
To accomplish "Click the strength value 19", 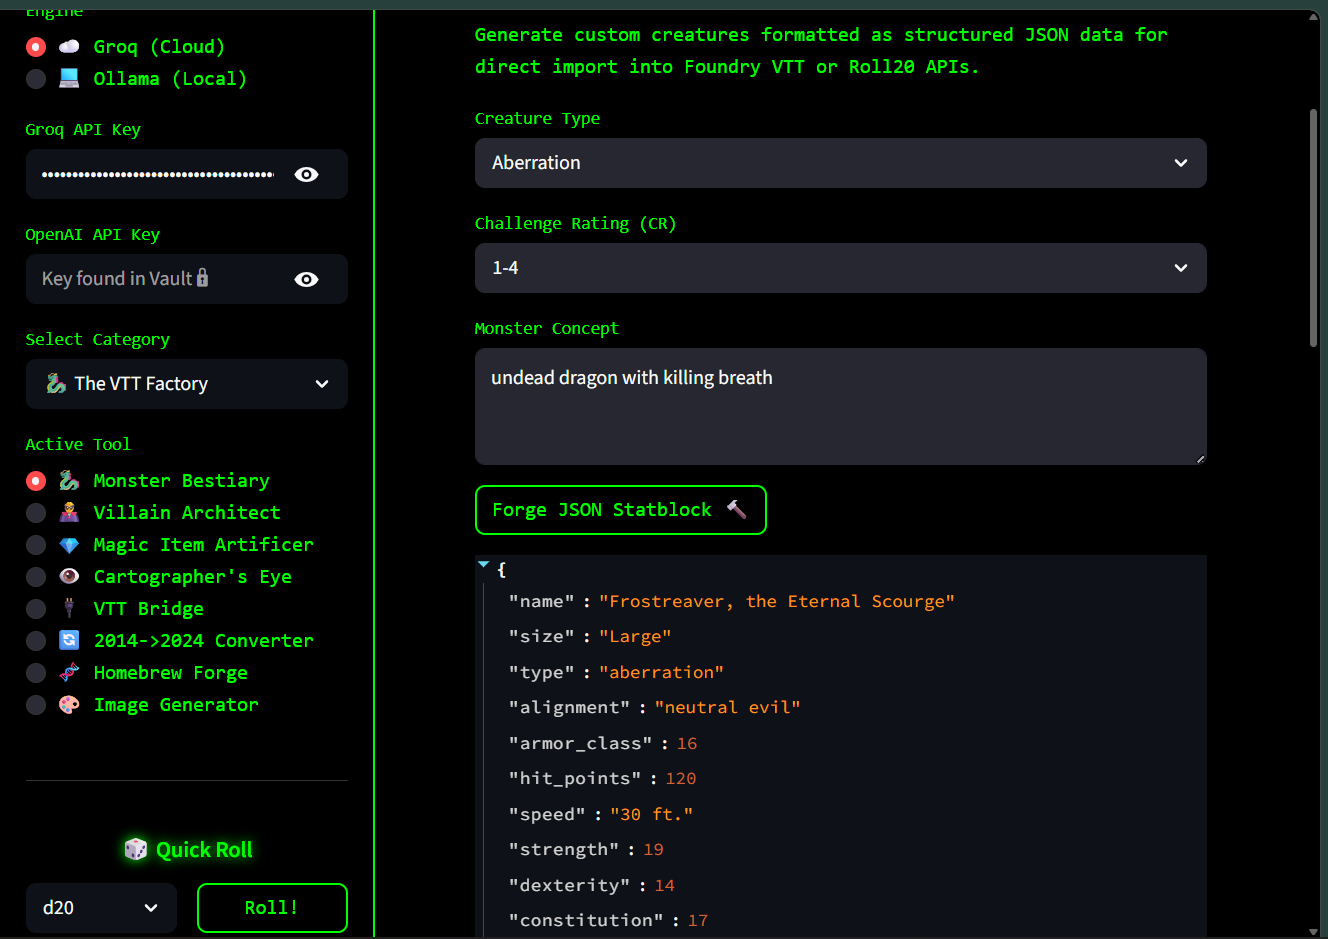I will [653, 849].
